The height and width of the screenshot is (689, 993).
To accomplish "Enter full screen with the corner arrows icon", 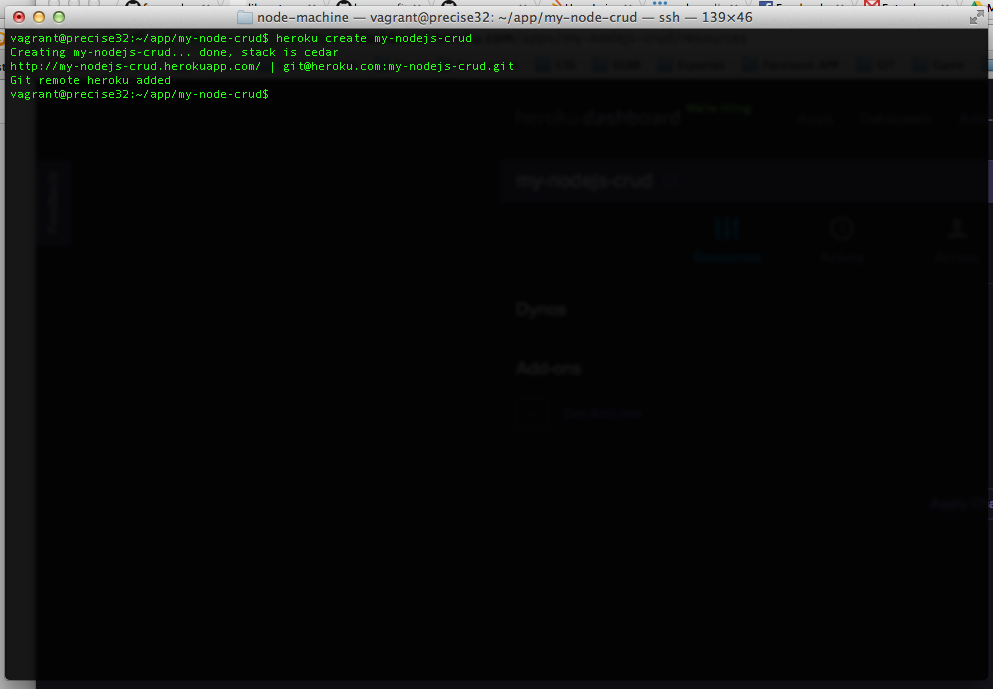I will [976, 18].
